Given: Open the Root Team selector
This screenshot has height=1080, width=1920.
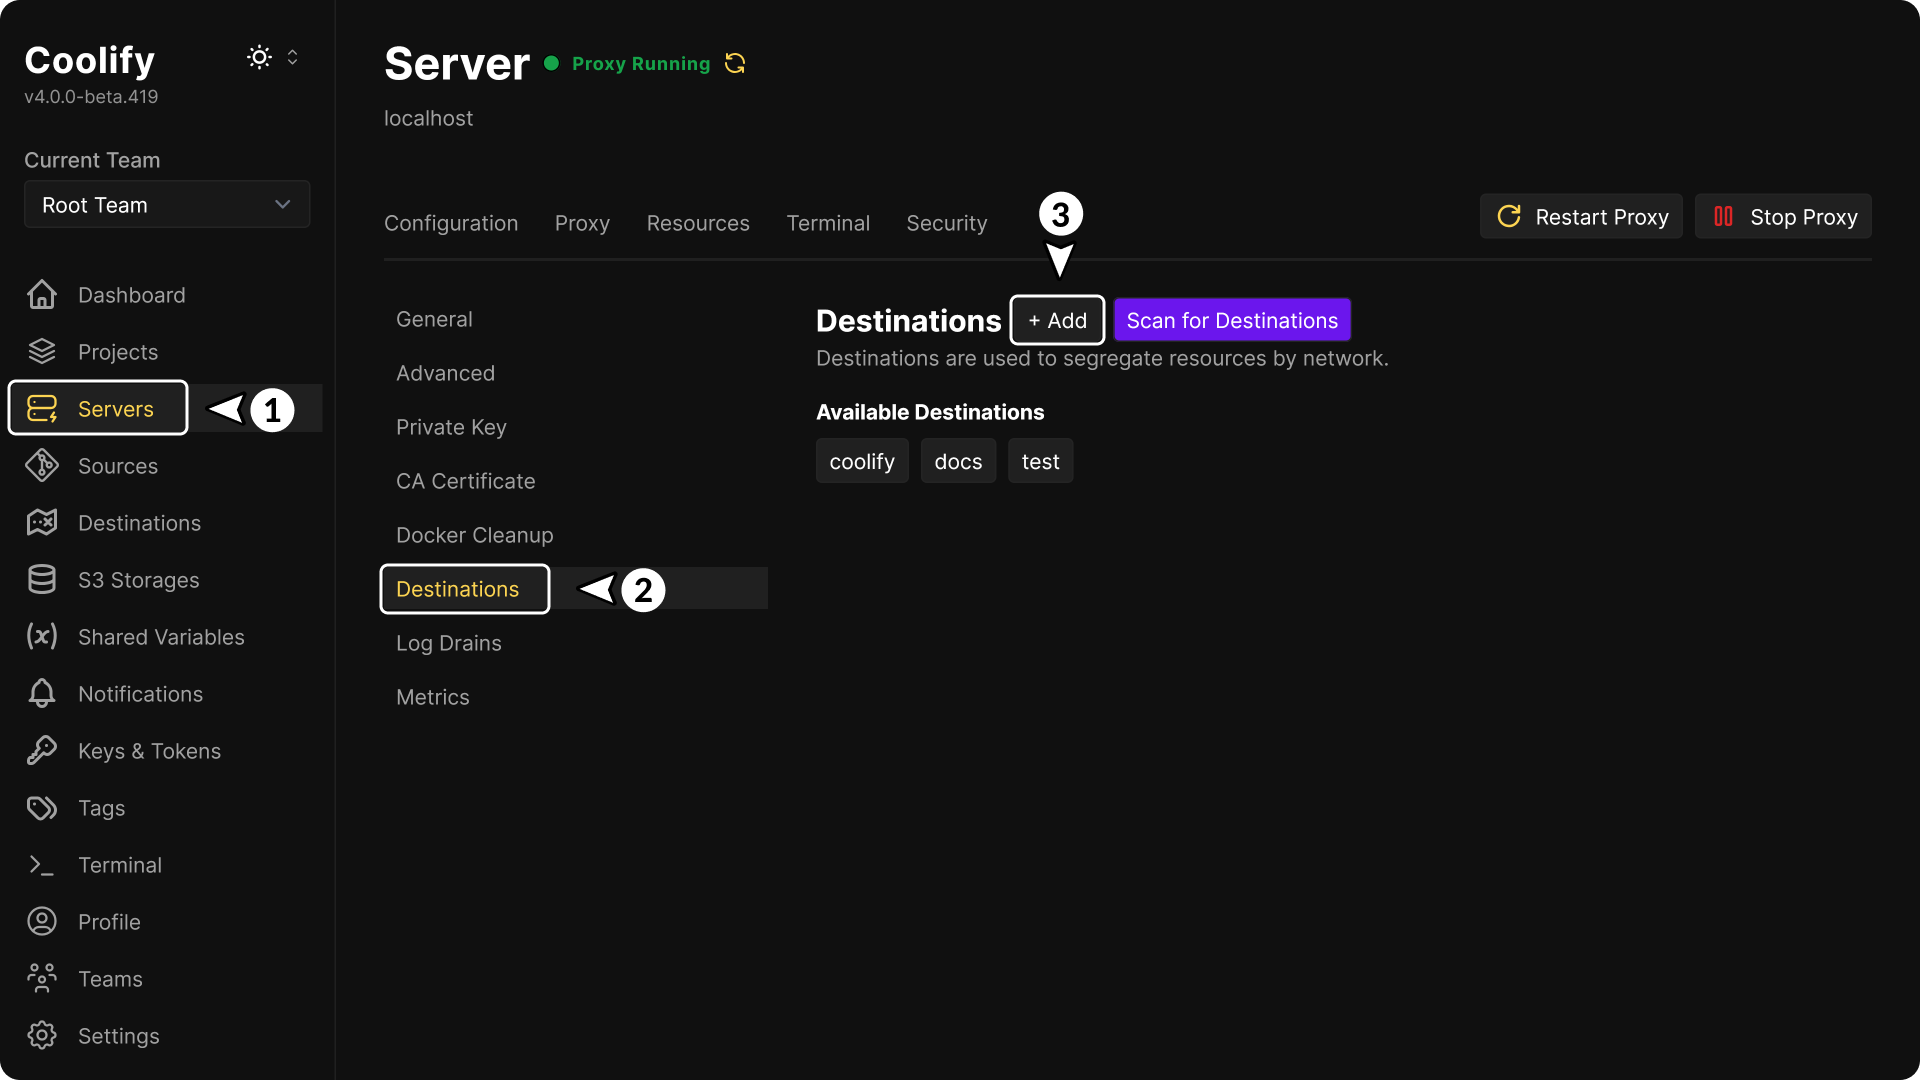Looking at the screenshot, I should pos(166,204).
